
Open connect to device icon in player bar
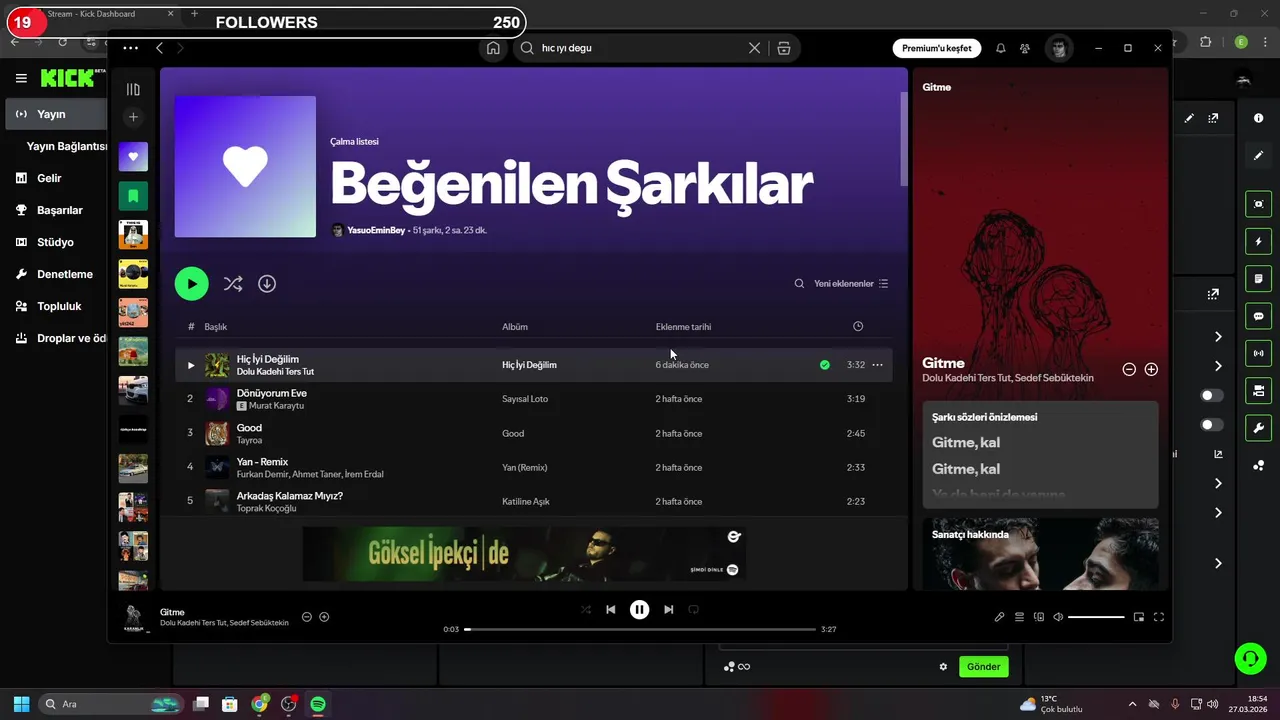1039,617
